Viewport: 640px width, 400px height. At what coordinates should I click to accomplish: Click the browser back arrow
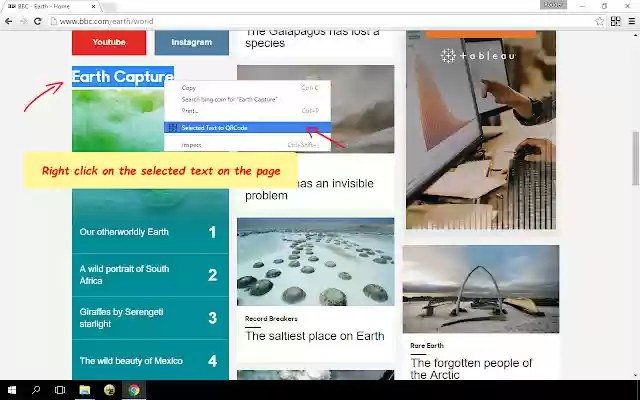tap(9, 21)
